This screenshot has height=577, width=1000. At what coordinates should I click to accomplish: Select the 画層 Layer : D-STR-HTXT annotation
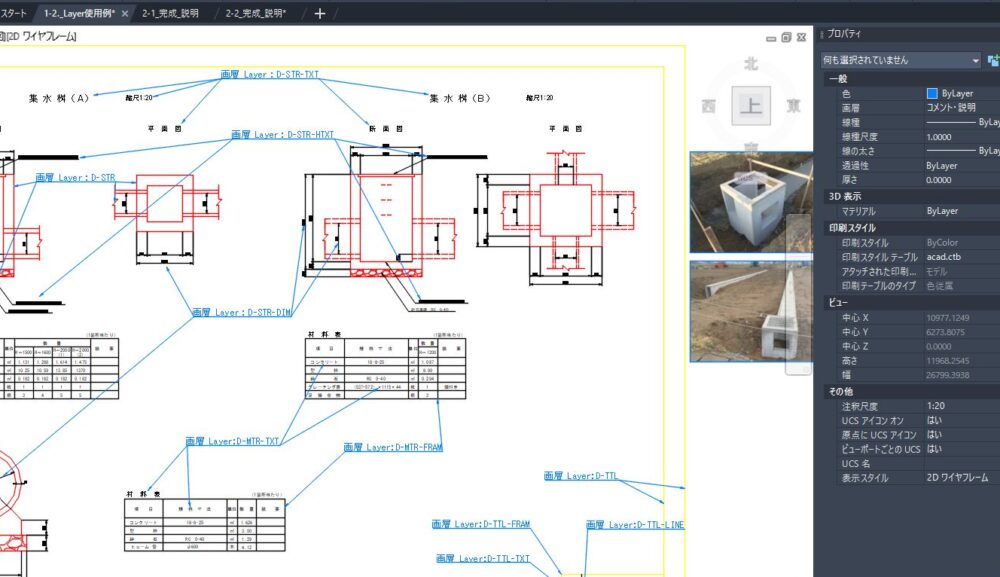coord(282,135)
